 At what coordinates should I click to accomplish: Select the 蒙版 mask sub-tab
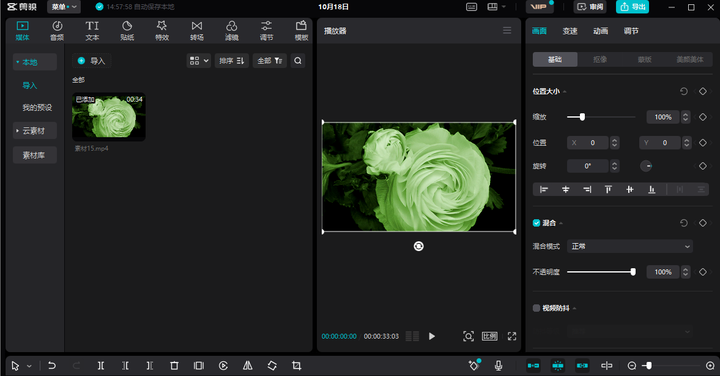click(x=644, y=59)
